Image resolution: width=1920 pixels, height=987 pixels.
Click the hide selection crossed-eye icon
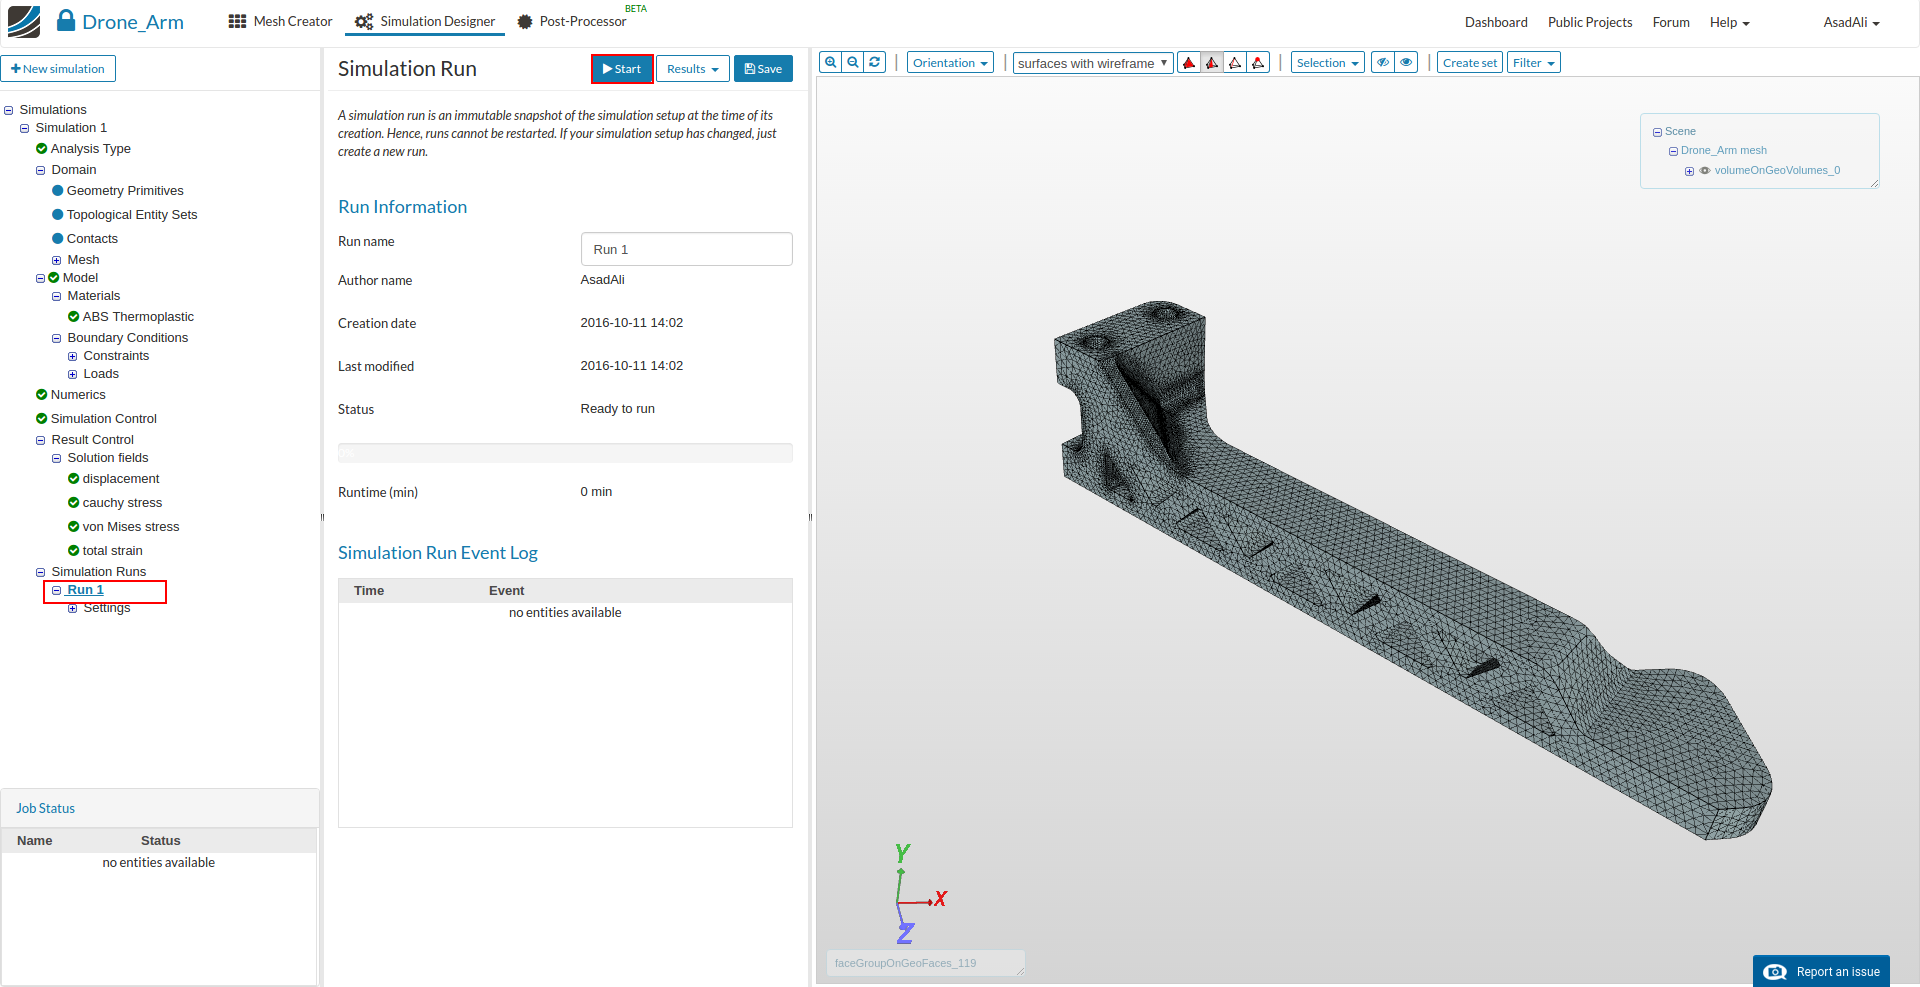click(x=1383, y=62)
